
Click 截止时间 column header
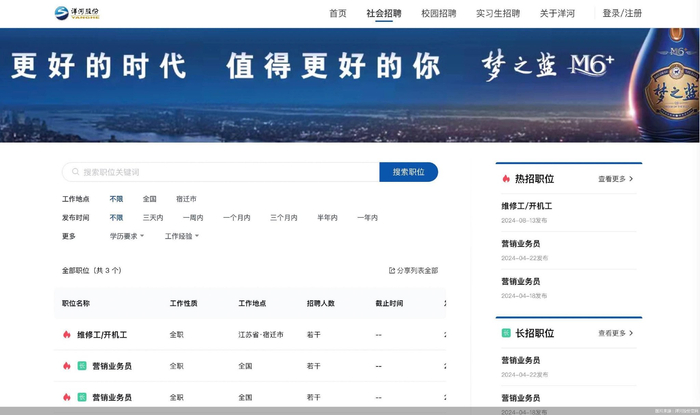389,303
